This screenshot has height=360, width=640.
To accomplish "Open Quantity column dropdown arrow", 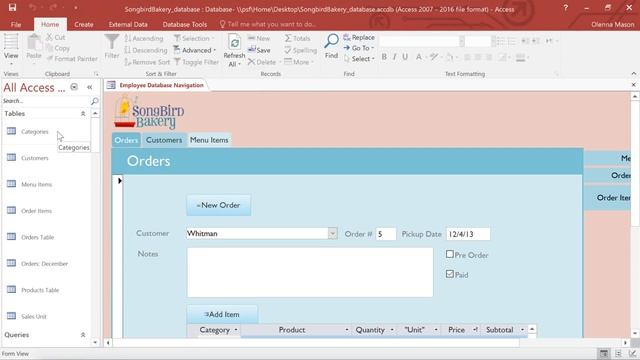I will (x=392, y=330).
